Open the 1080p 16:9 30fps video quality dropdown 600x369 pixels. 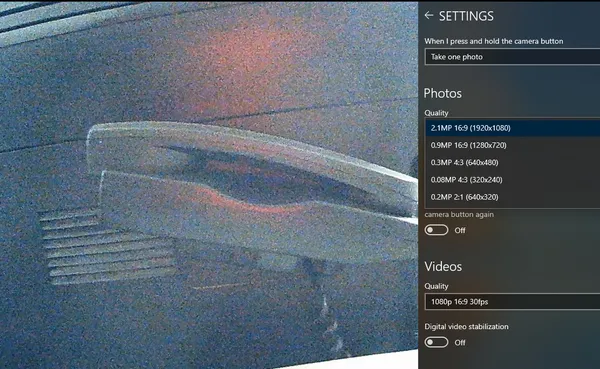(x=512, y=302)
